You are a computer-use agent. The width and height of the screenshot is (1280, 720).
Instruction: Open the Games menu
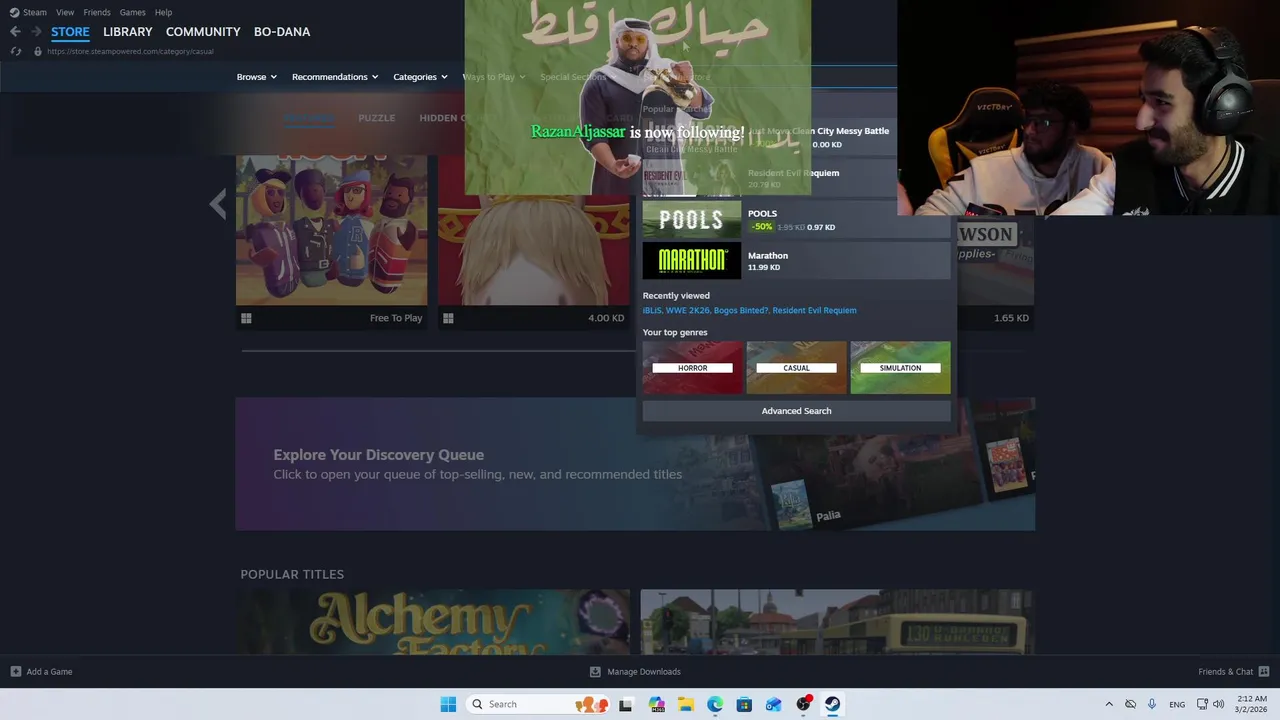(x=132, y=12)
